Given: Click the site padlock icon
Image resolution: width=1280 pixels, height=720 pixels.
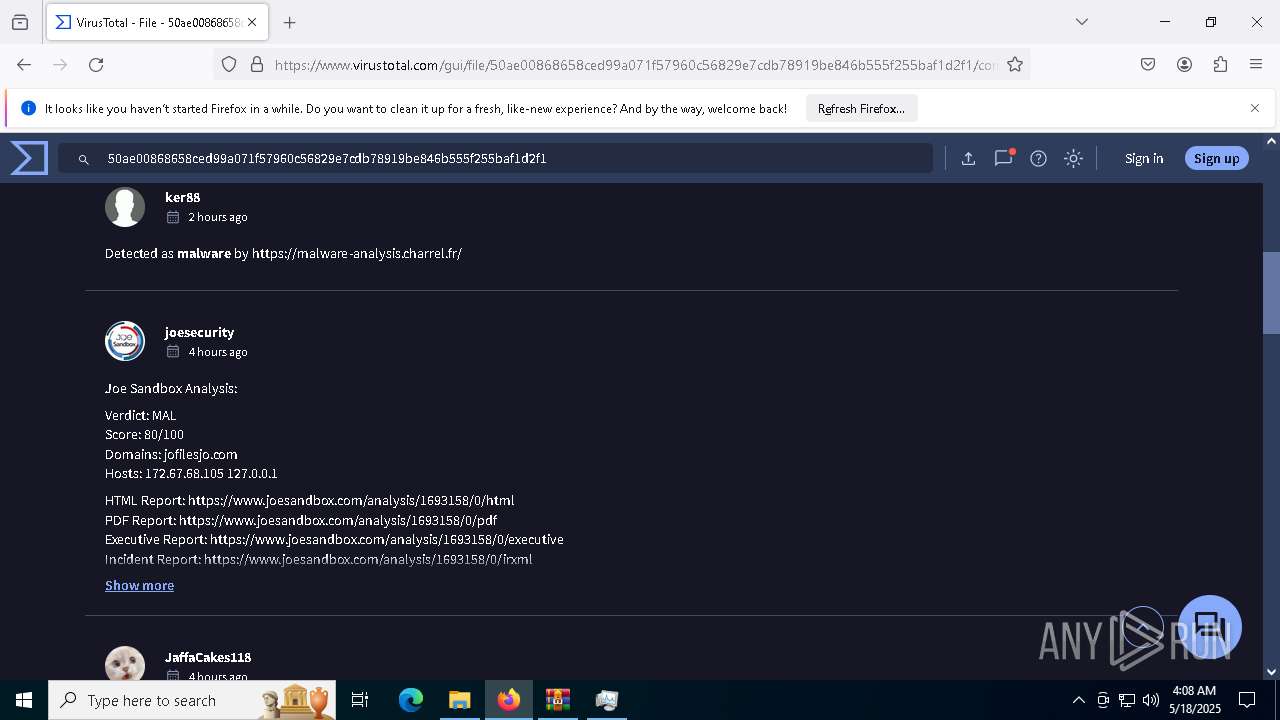Looking at the screenshot, I should coord(257,64).
